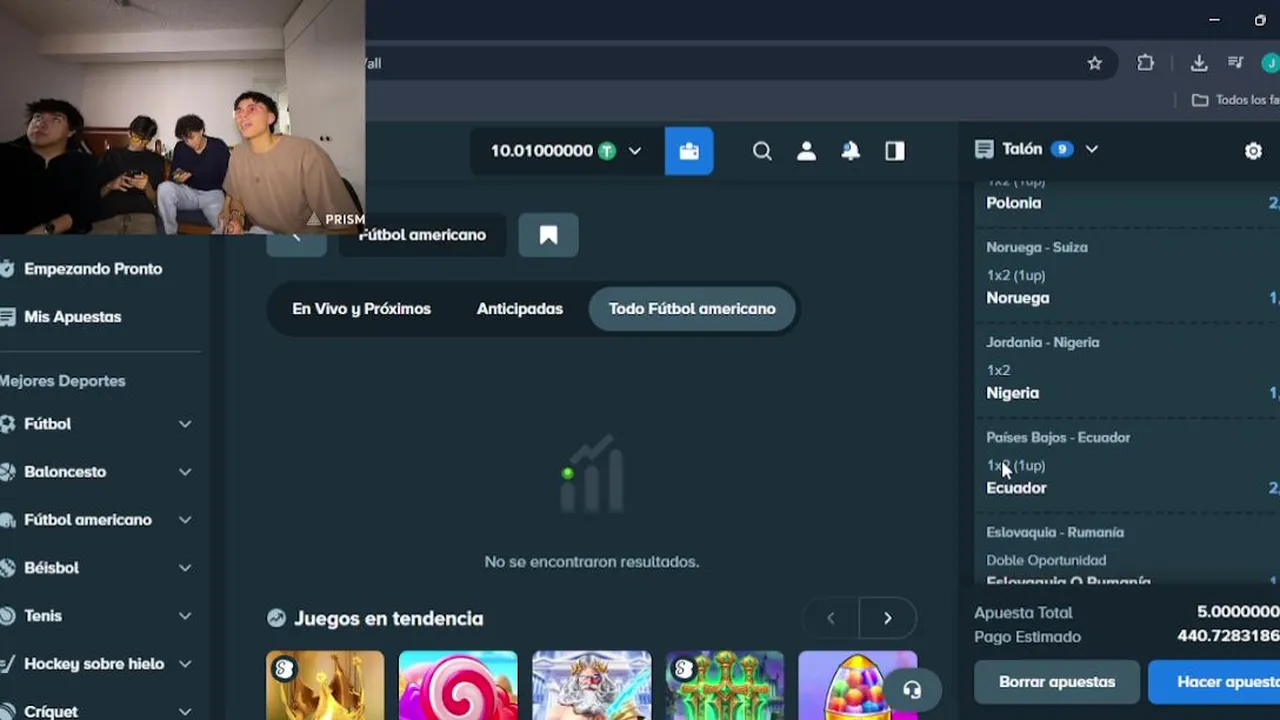Restore down the browser window
This screenshot has width=1280, height=720.
(x=1260, y=20)
